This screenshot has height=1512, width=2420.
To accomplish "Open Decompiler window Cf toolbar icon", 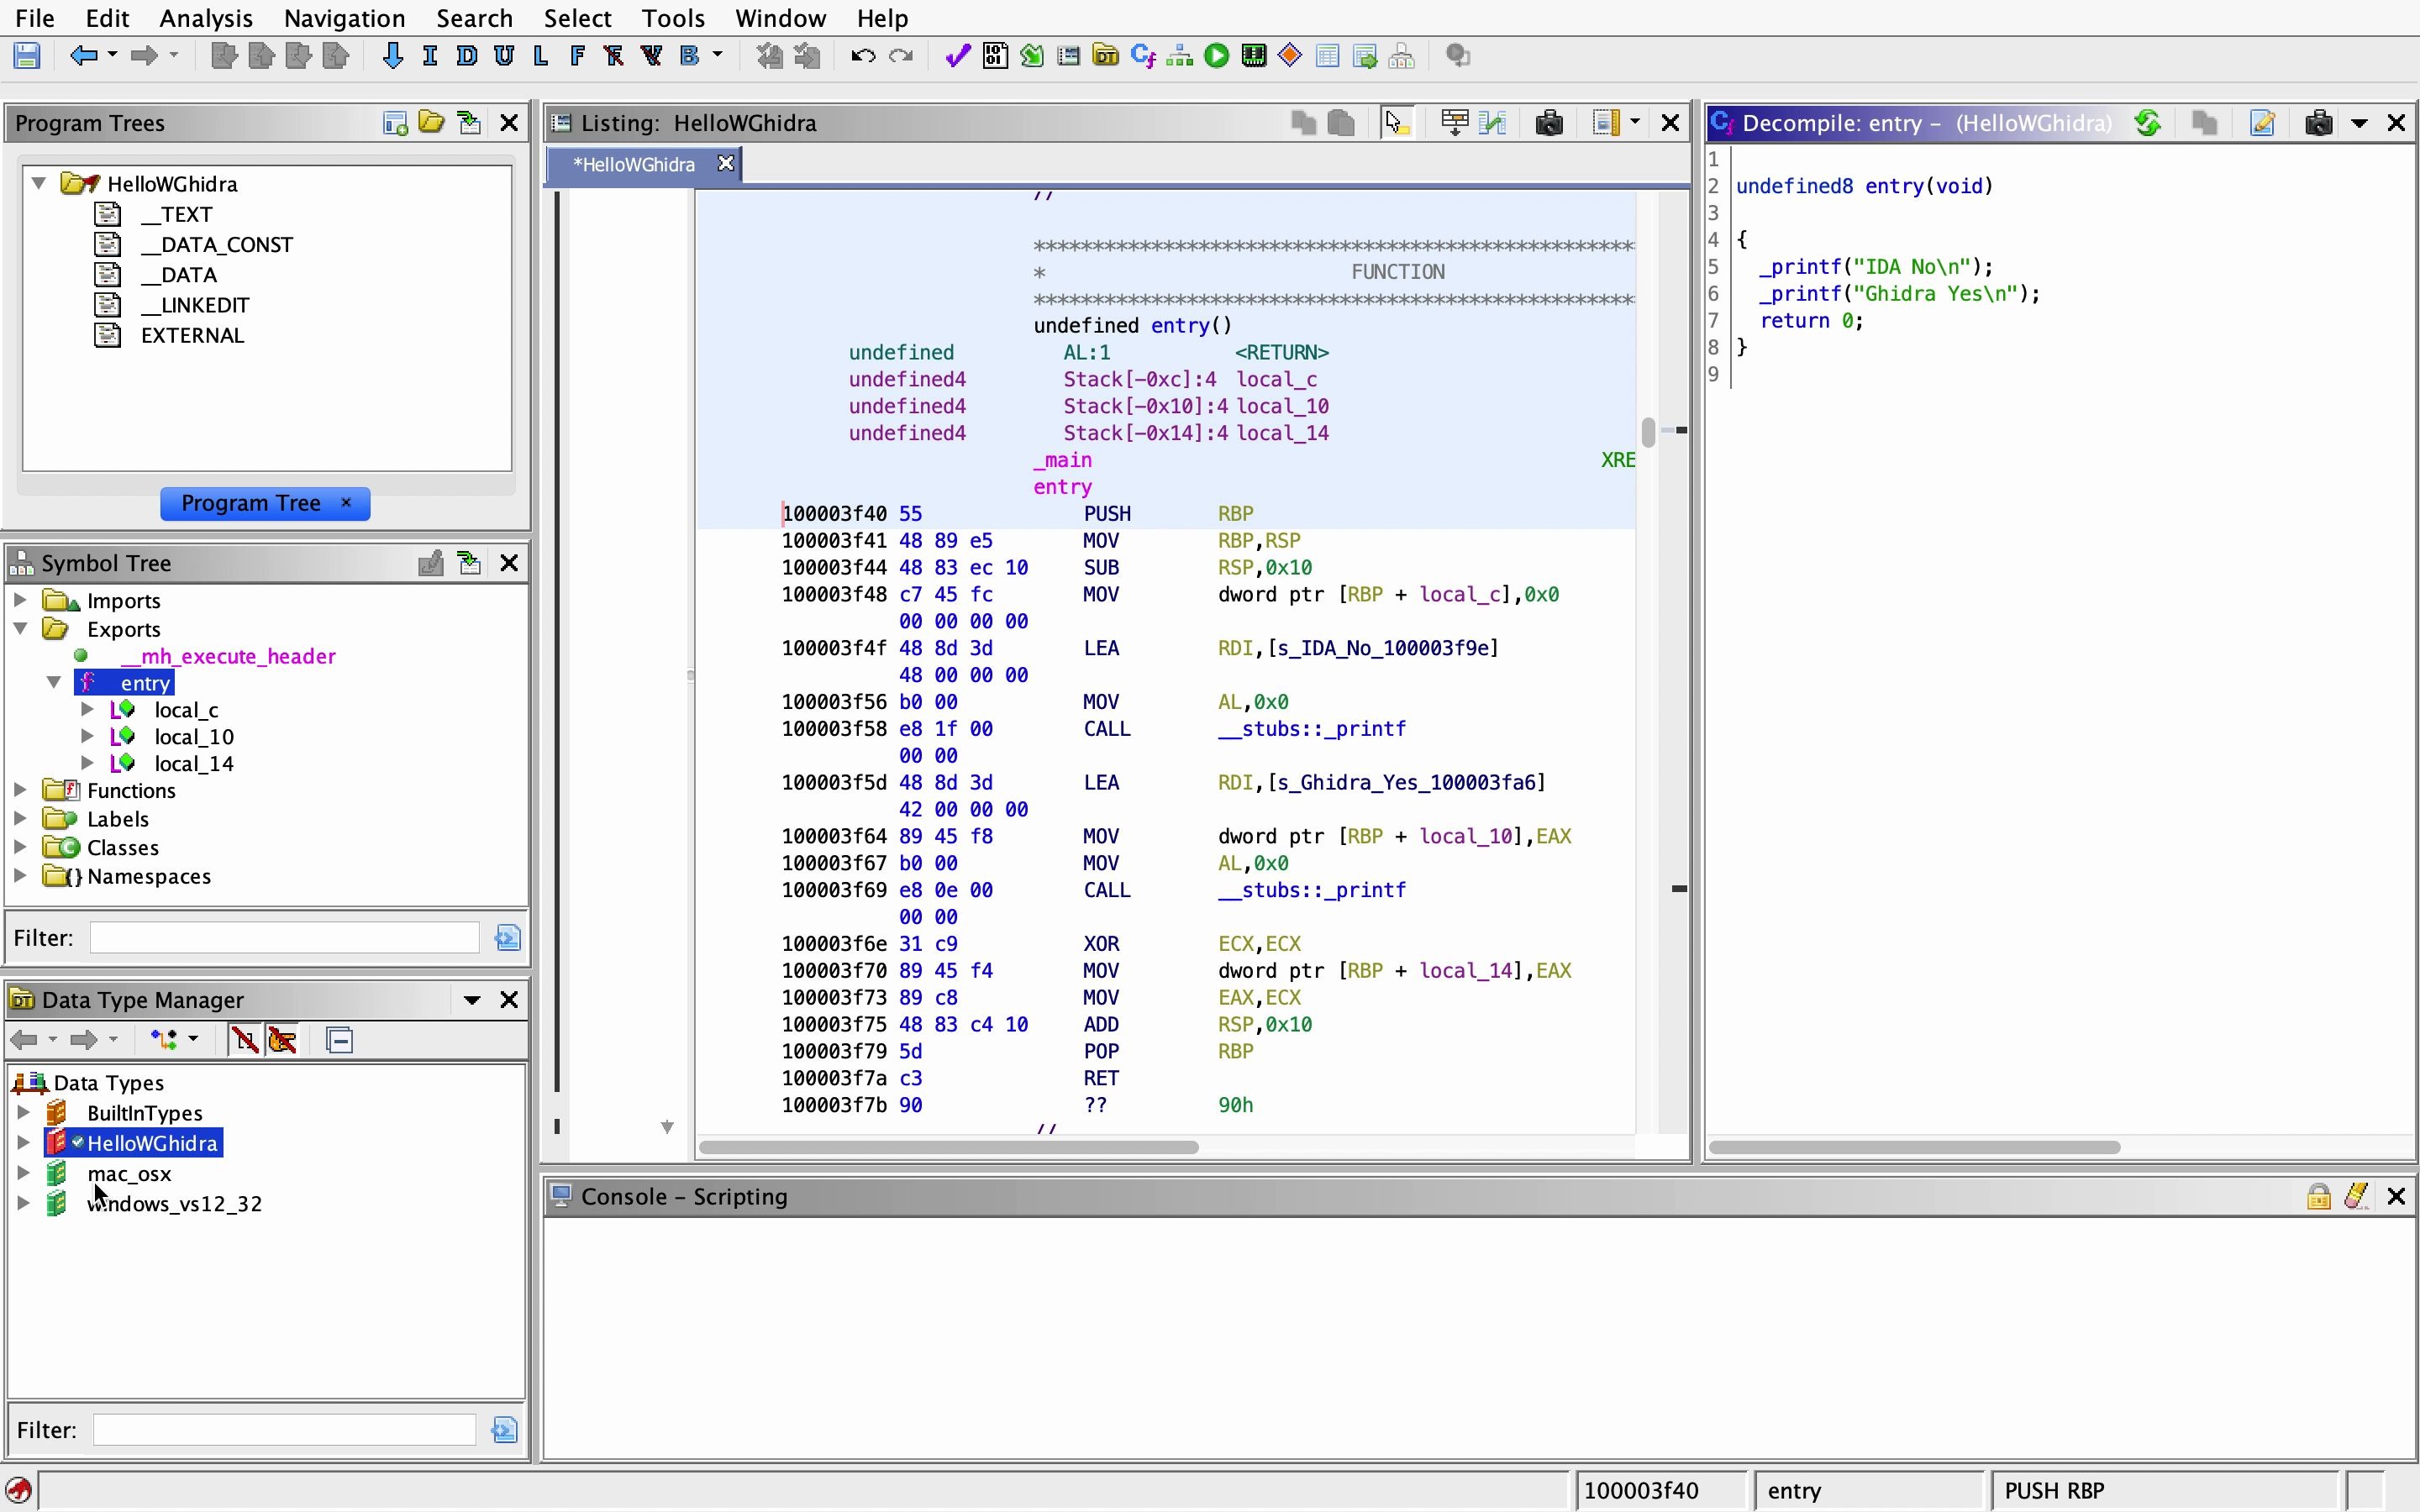I will coord(1142,56).
